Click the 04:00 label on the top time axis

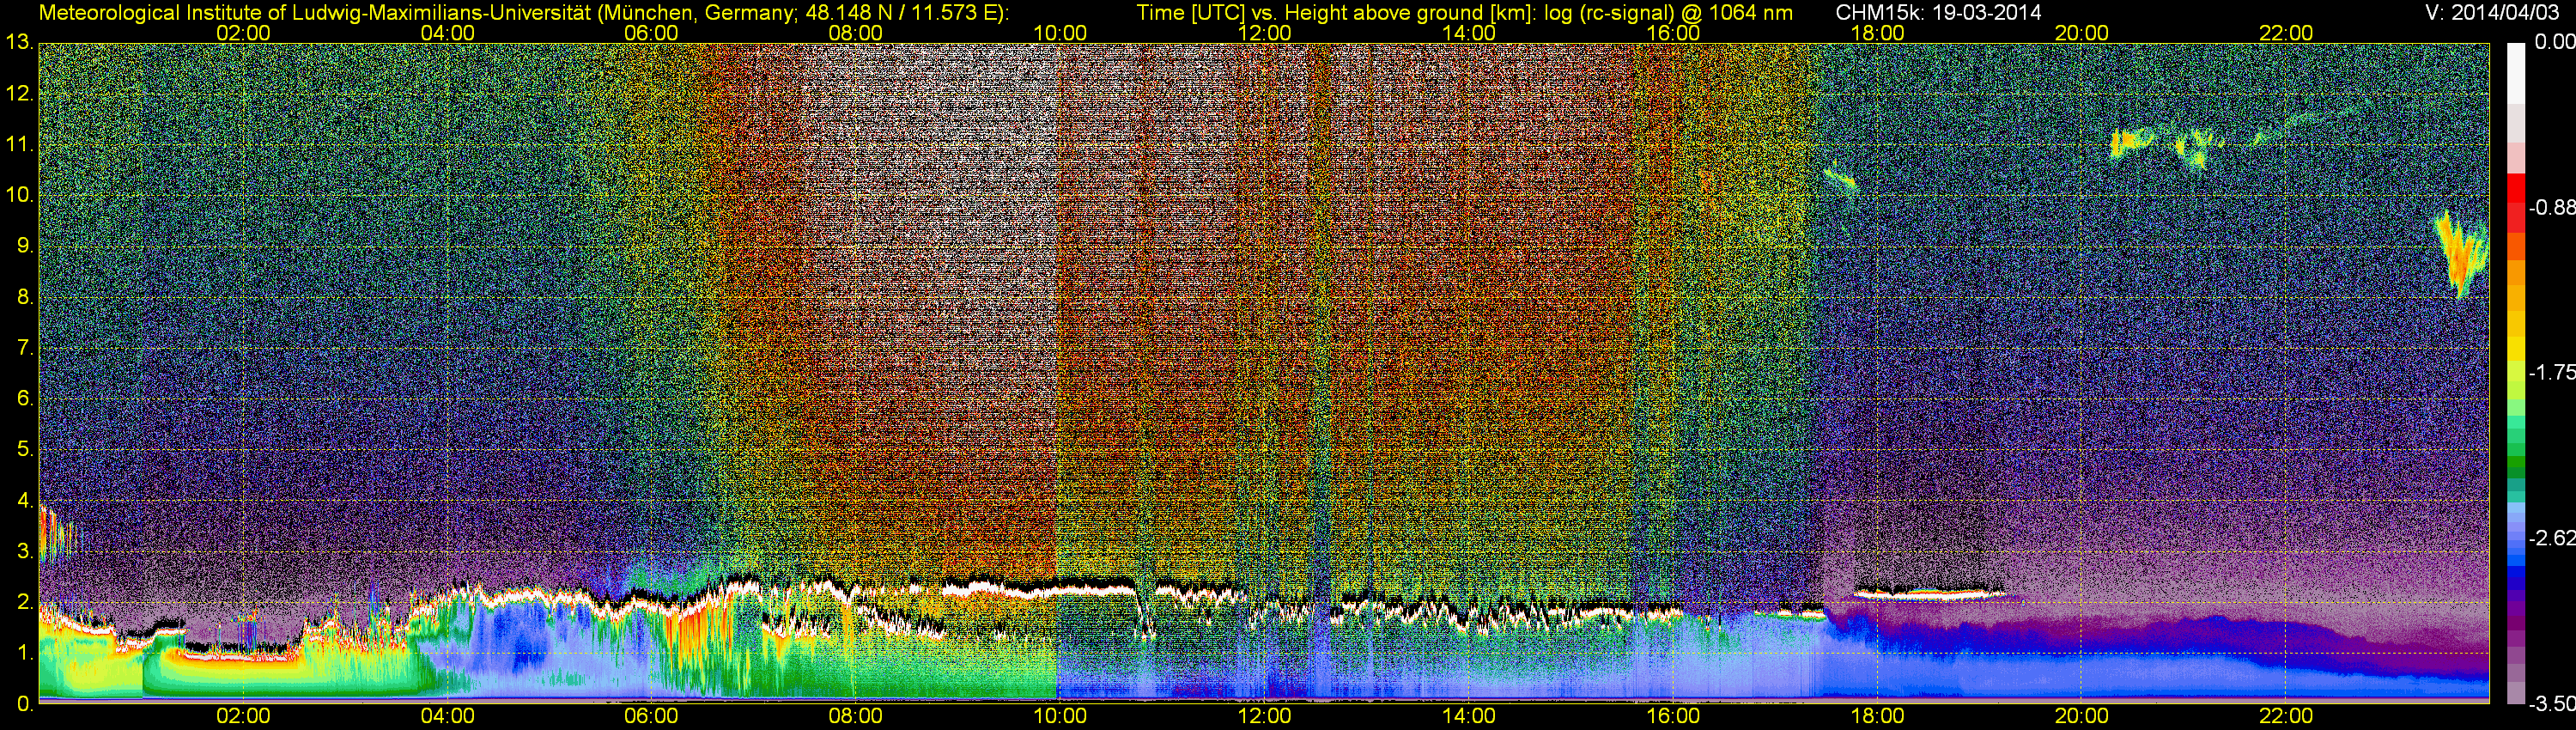point(447,33)
